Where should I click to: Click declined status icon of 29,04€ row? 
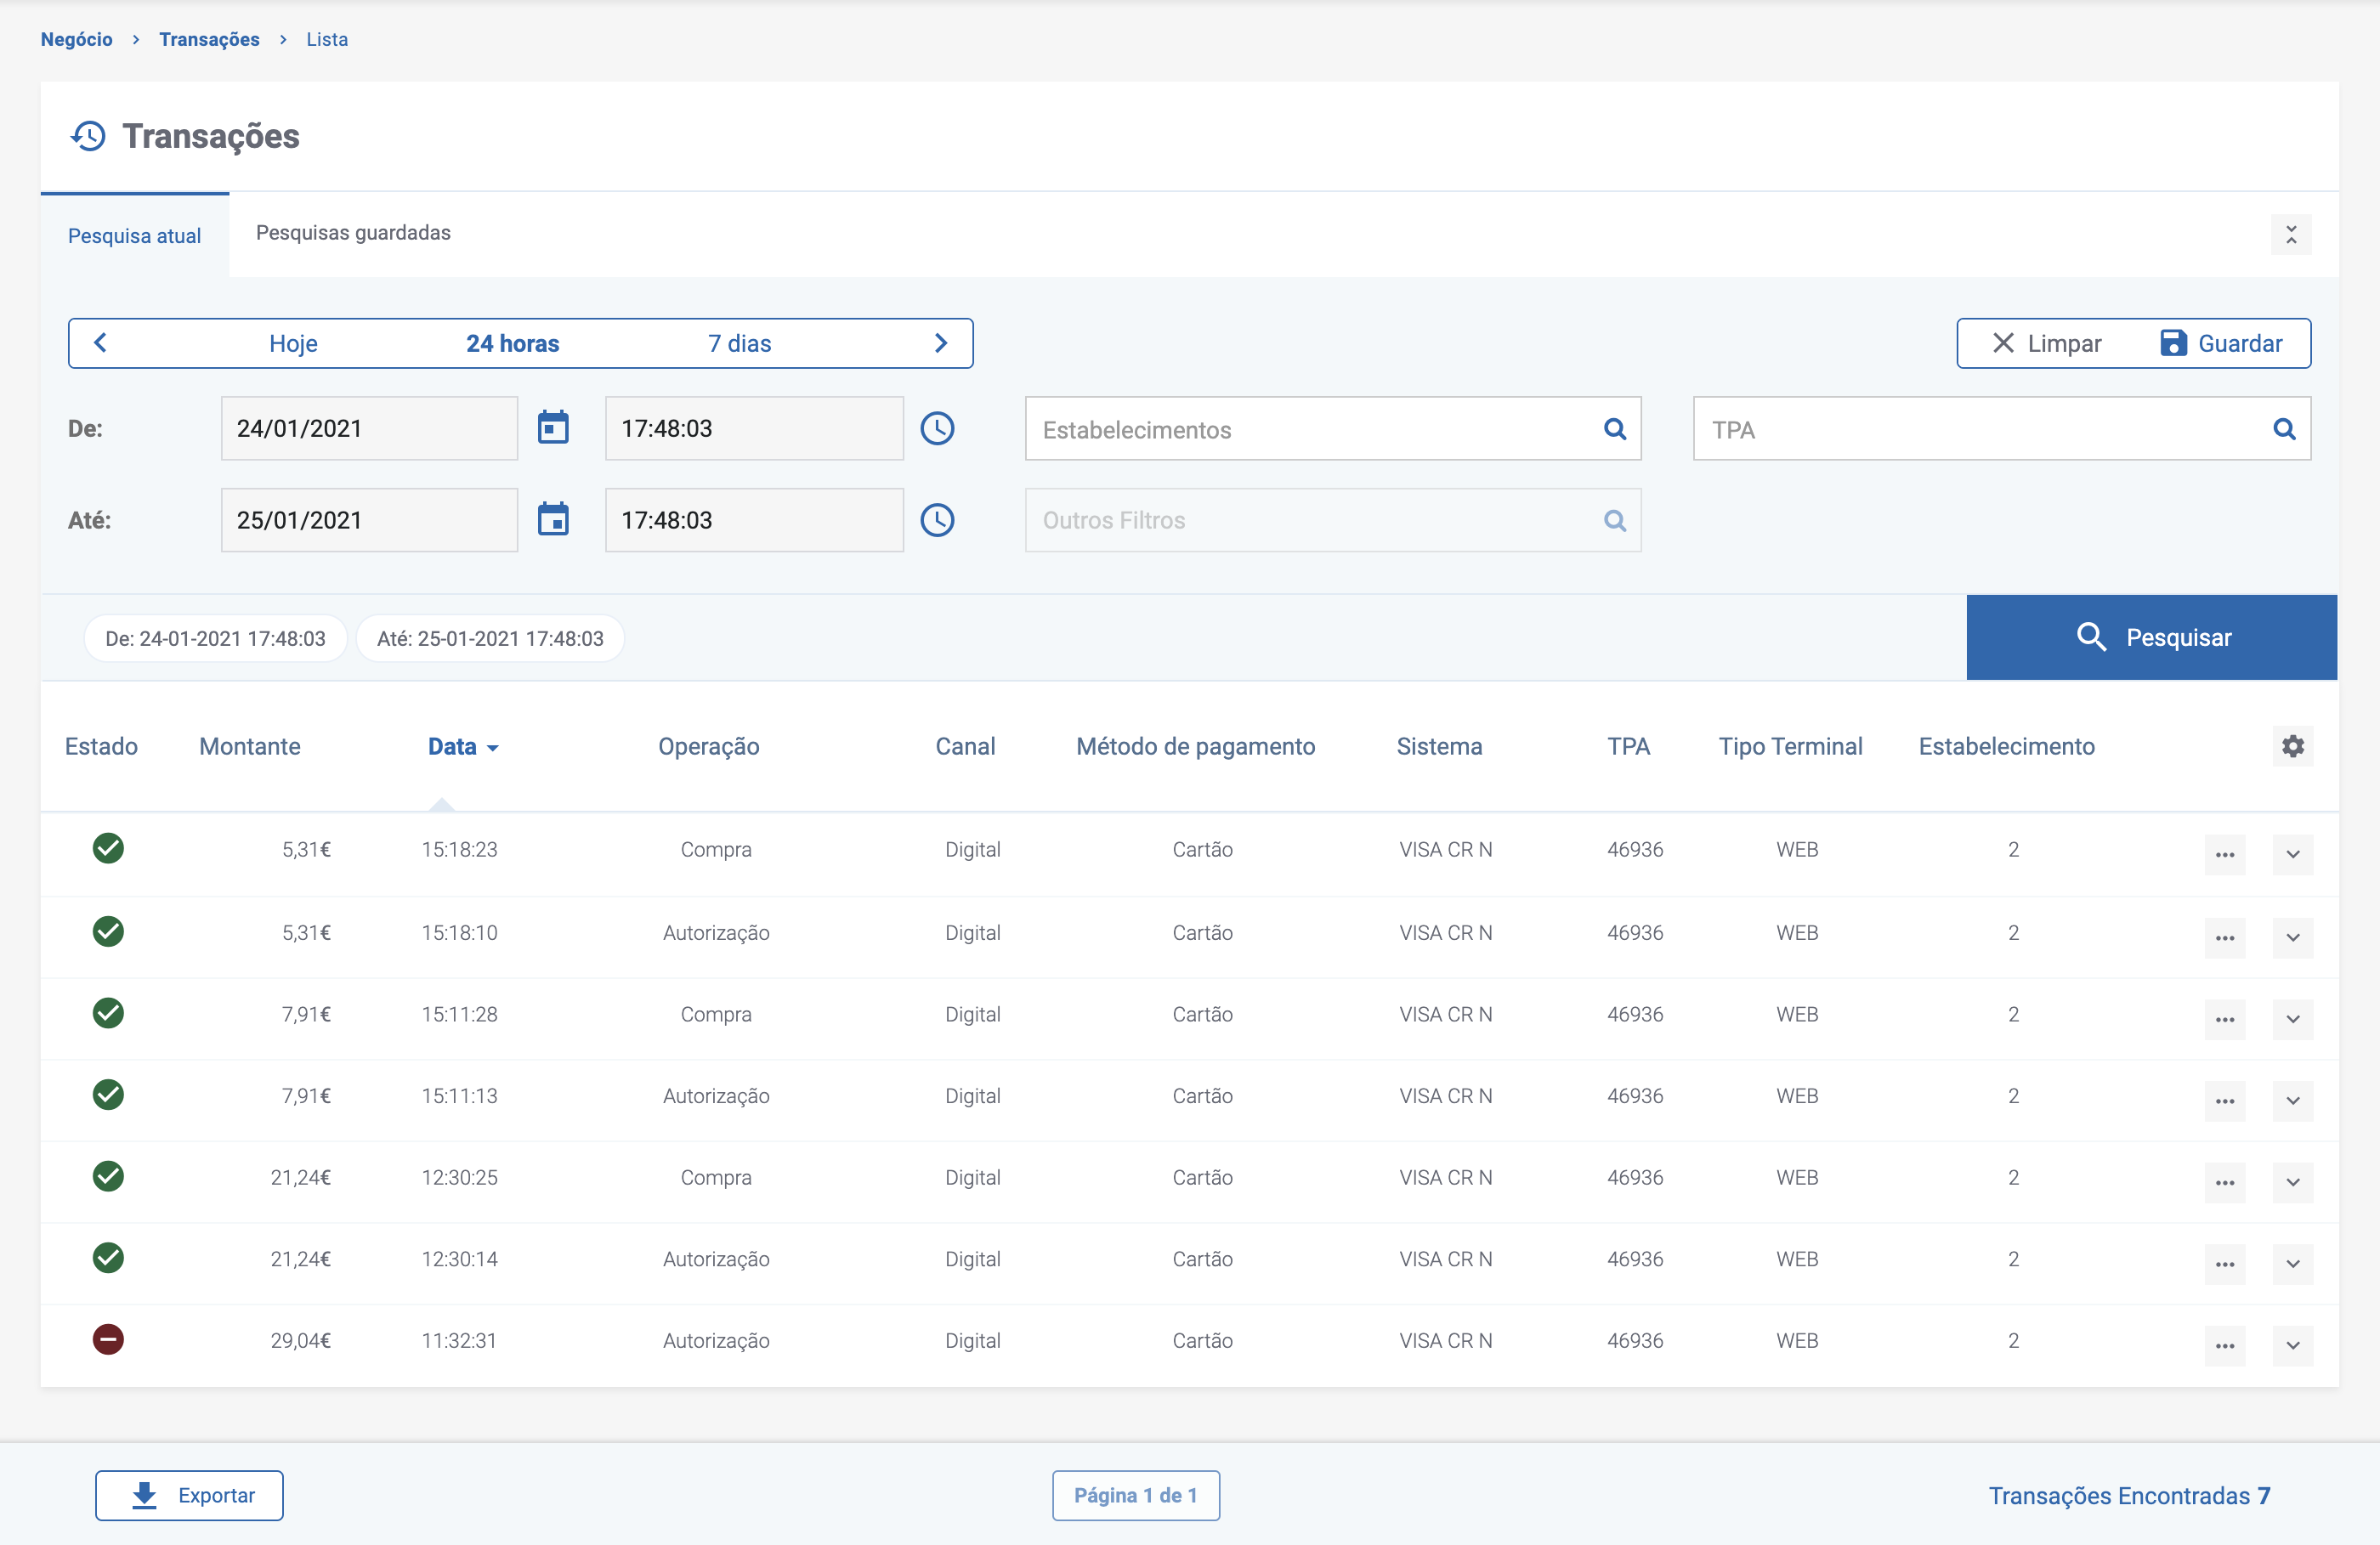click(108, 1339)
